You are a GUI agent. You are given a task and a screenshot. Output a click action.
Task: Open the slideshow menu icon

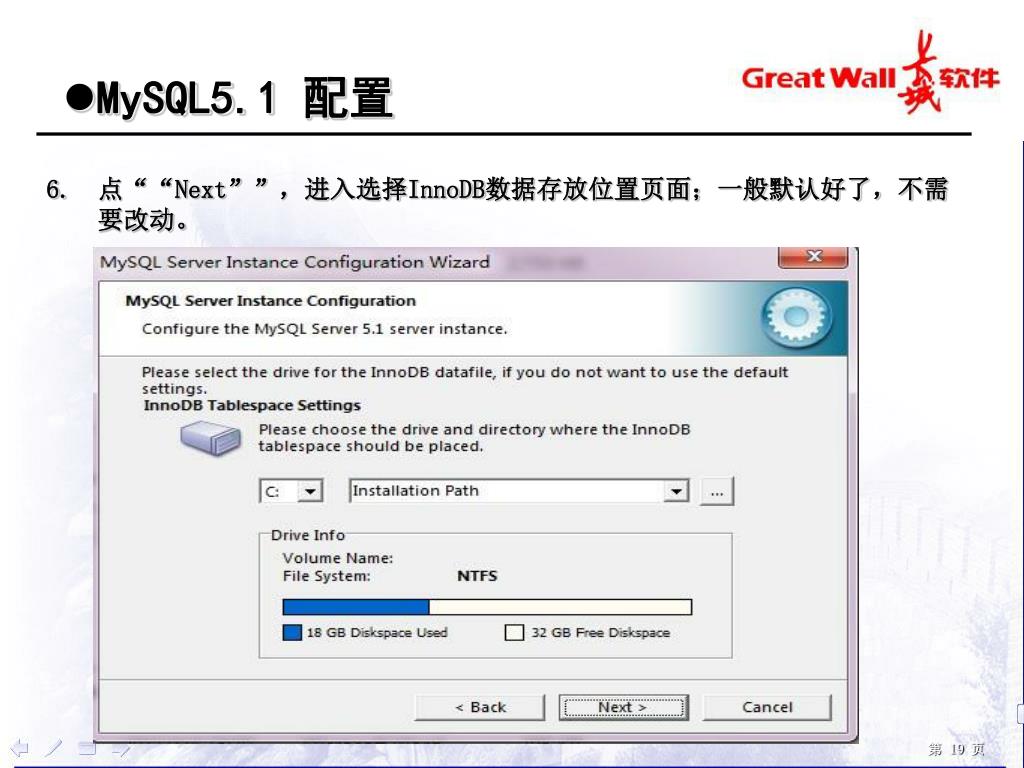[x=88, y=748]
